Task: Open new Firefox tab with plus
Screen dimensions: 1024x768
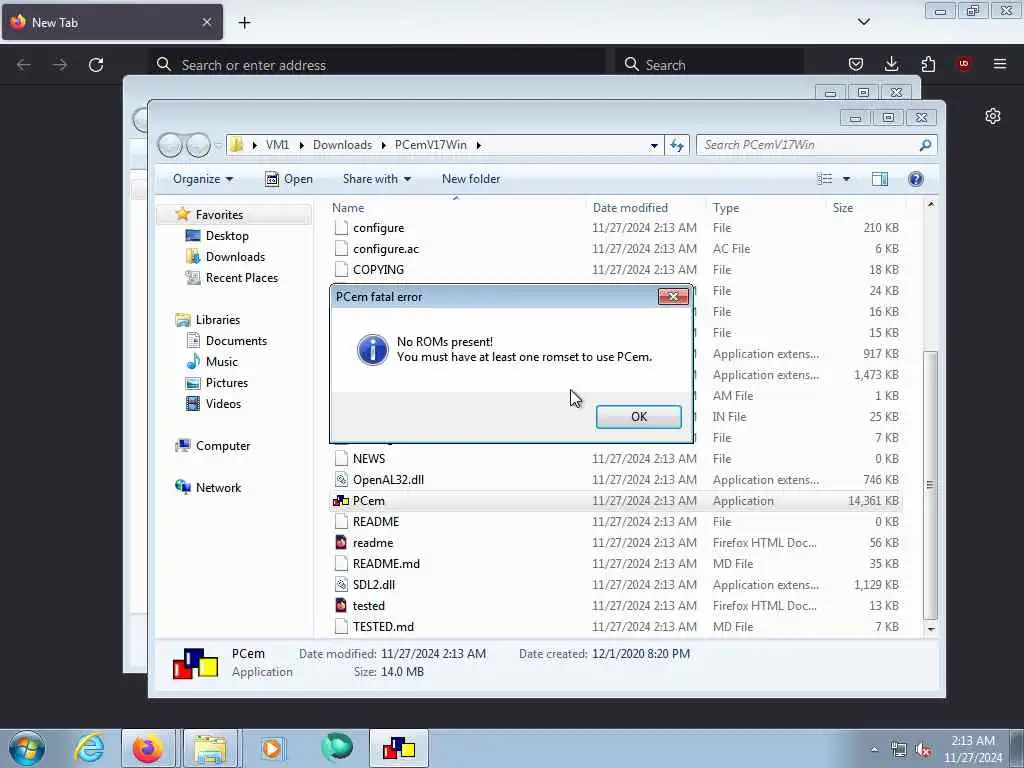Action: [244, 23]
